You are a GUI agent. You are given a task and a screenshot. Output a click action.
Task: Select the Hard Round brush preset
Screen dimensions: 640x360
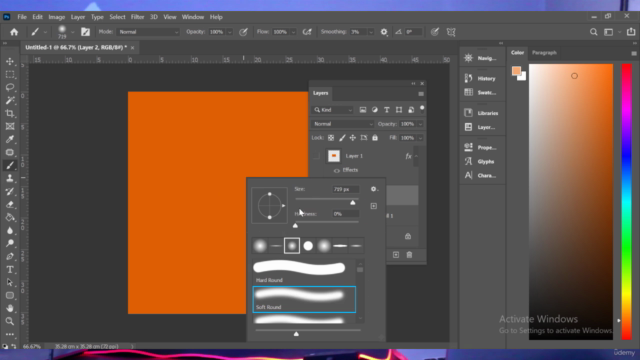[x=304, y=272]
